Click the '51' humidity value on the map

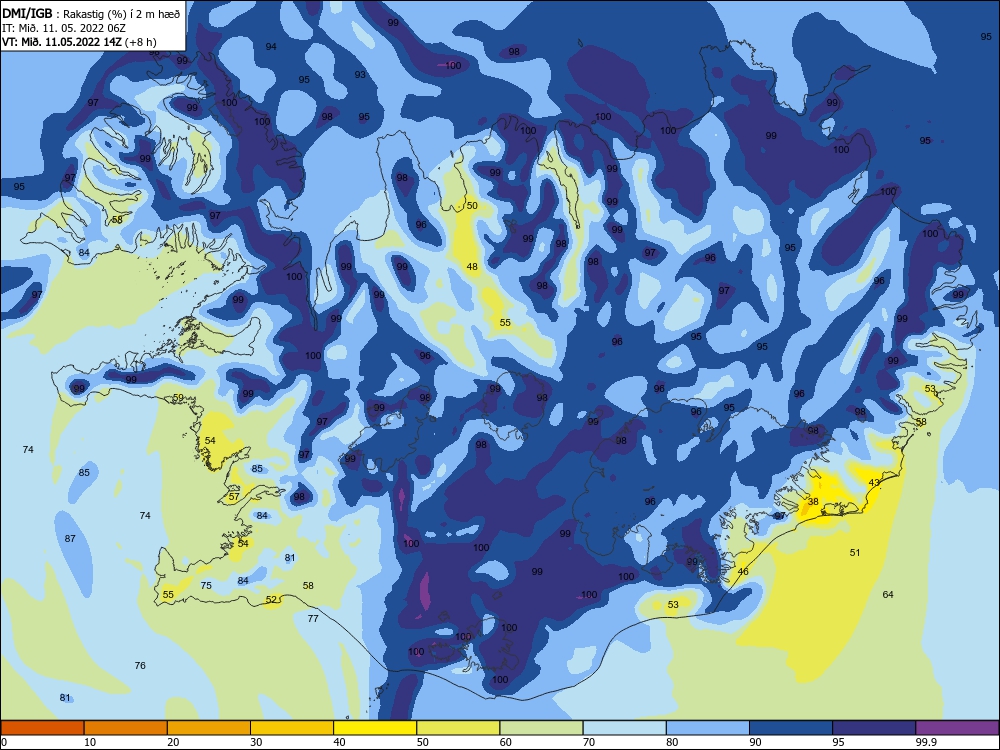click(855, 552)
